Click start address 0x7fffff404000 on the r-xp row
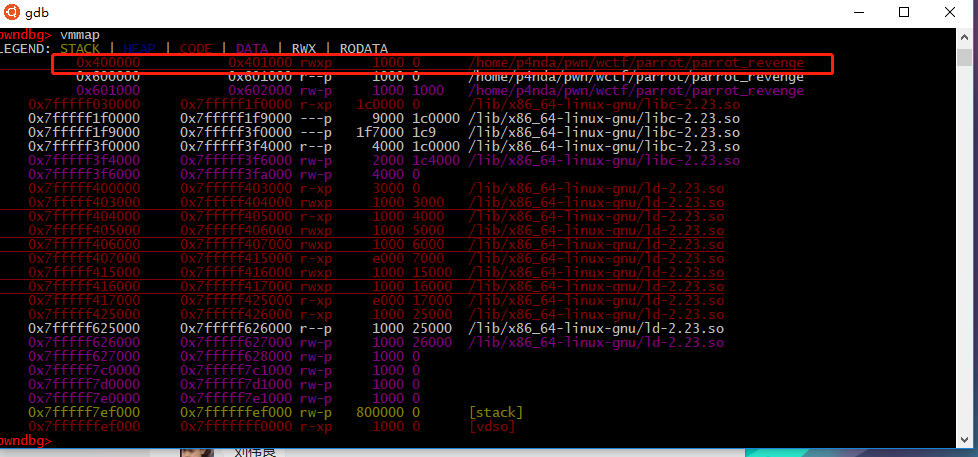The height and width of the screenshot is (457, 978). click(x=84, y=216)
